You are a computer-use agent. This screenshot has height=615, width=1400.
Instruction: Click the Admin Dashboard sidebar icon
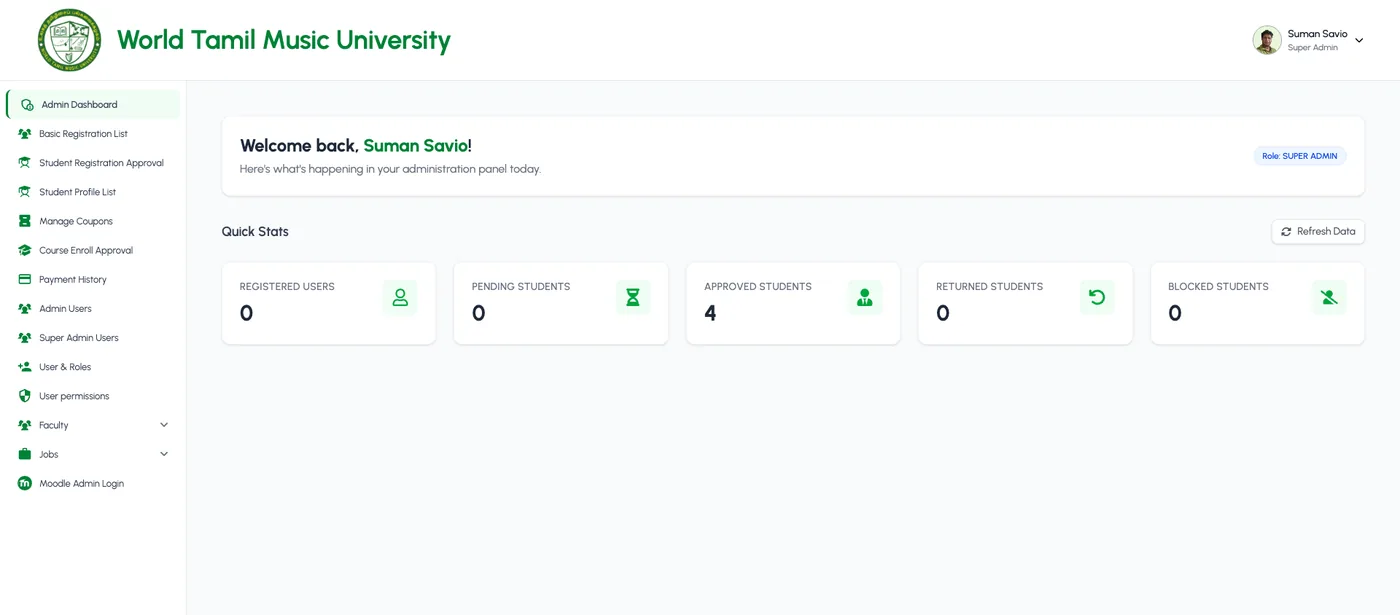[27, 105]
